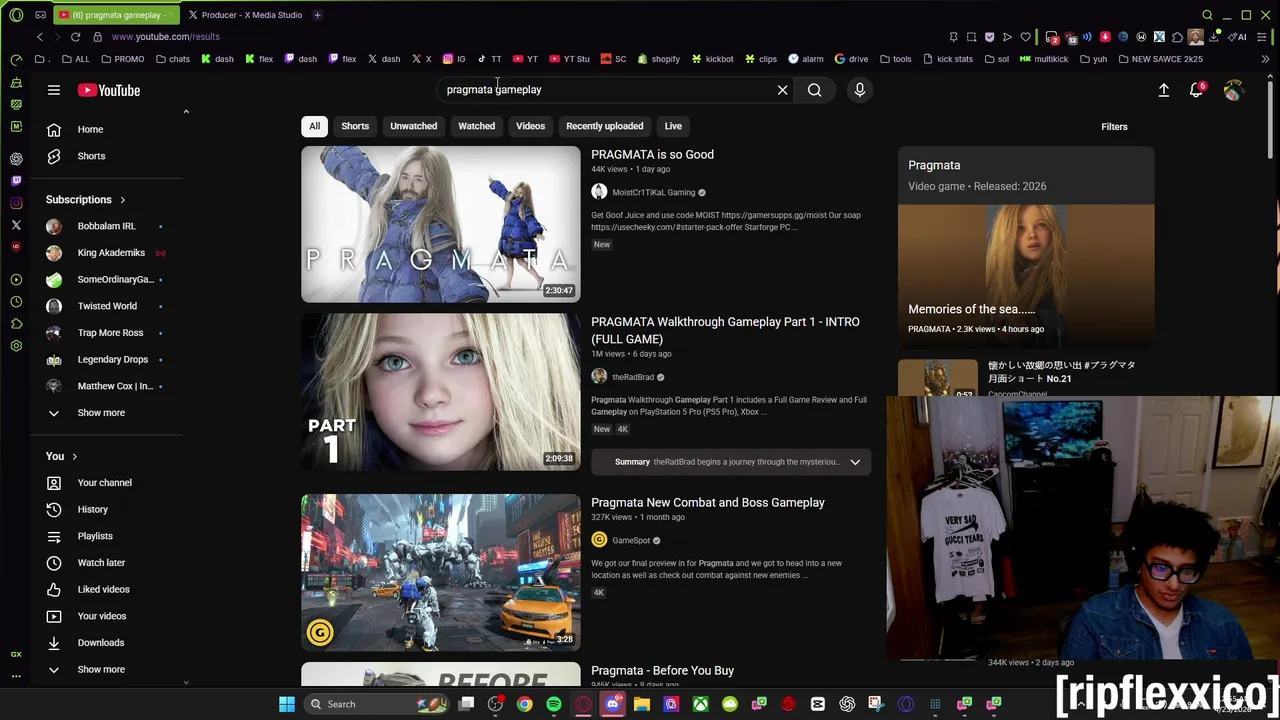
Task: Play the 'PRAGMATA is so Good' thumbnail
Action: (441, 224)
